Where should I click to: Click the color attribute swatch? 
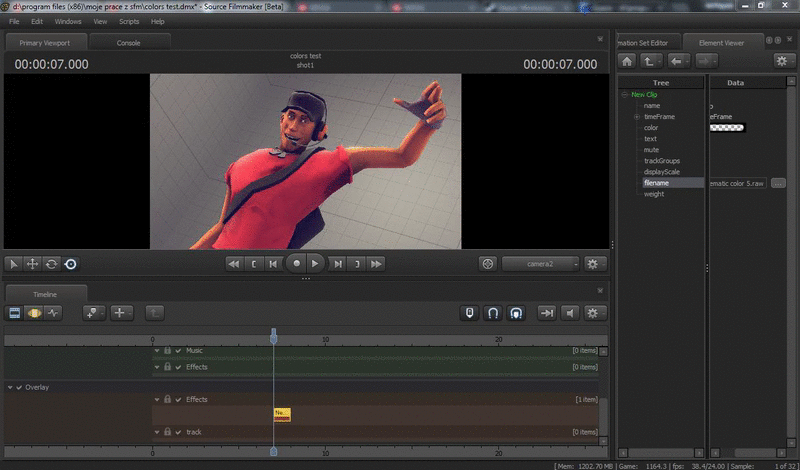point(728,128)
